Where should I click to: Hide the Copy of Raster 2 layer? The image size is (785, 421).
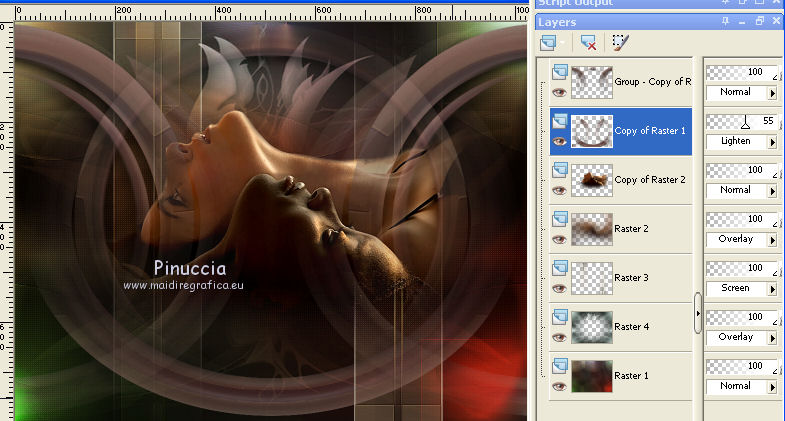[x=559, y=190]
